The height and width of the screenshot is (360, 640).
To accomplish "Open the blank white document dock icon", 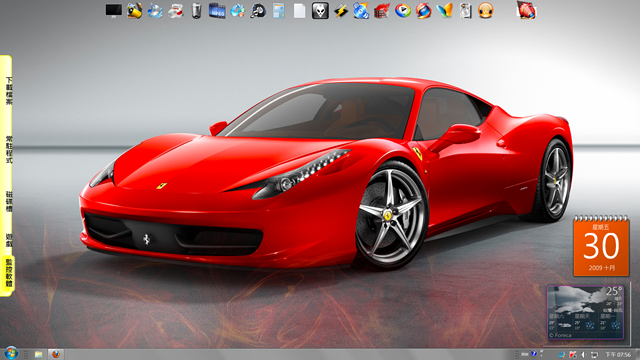I will (x=300, y=11).
